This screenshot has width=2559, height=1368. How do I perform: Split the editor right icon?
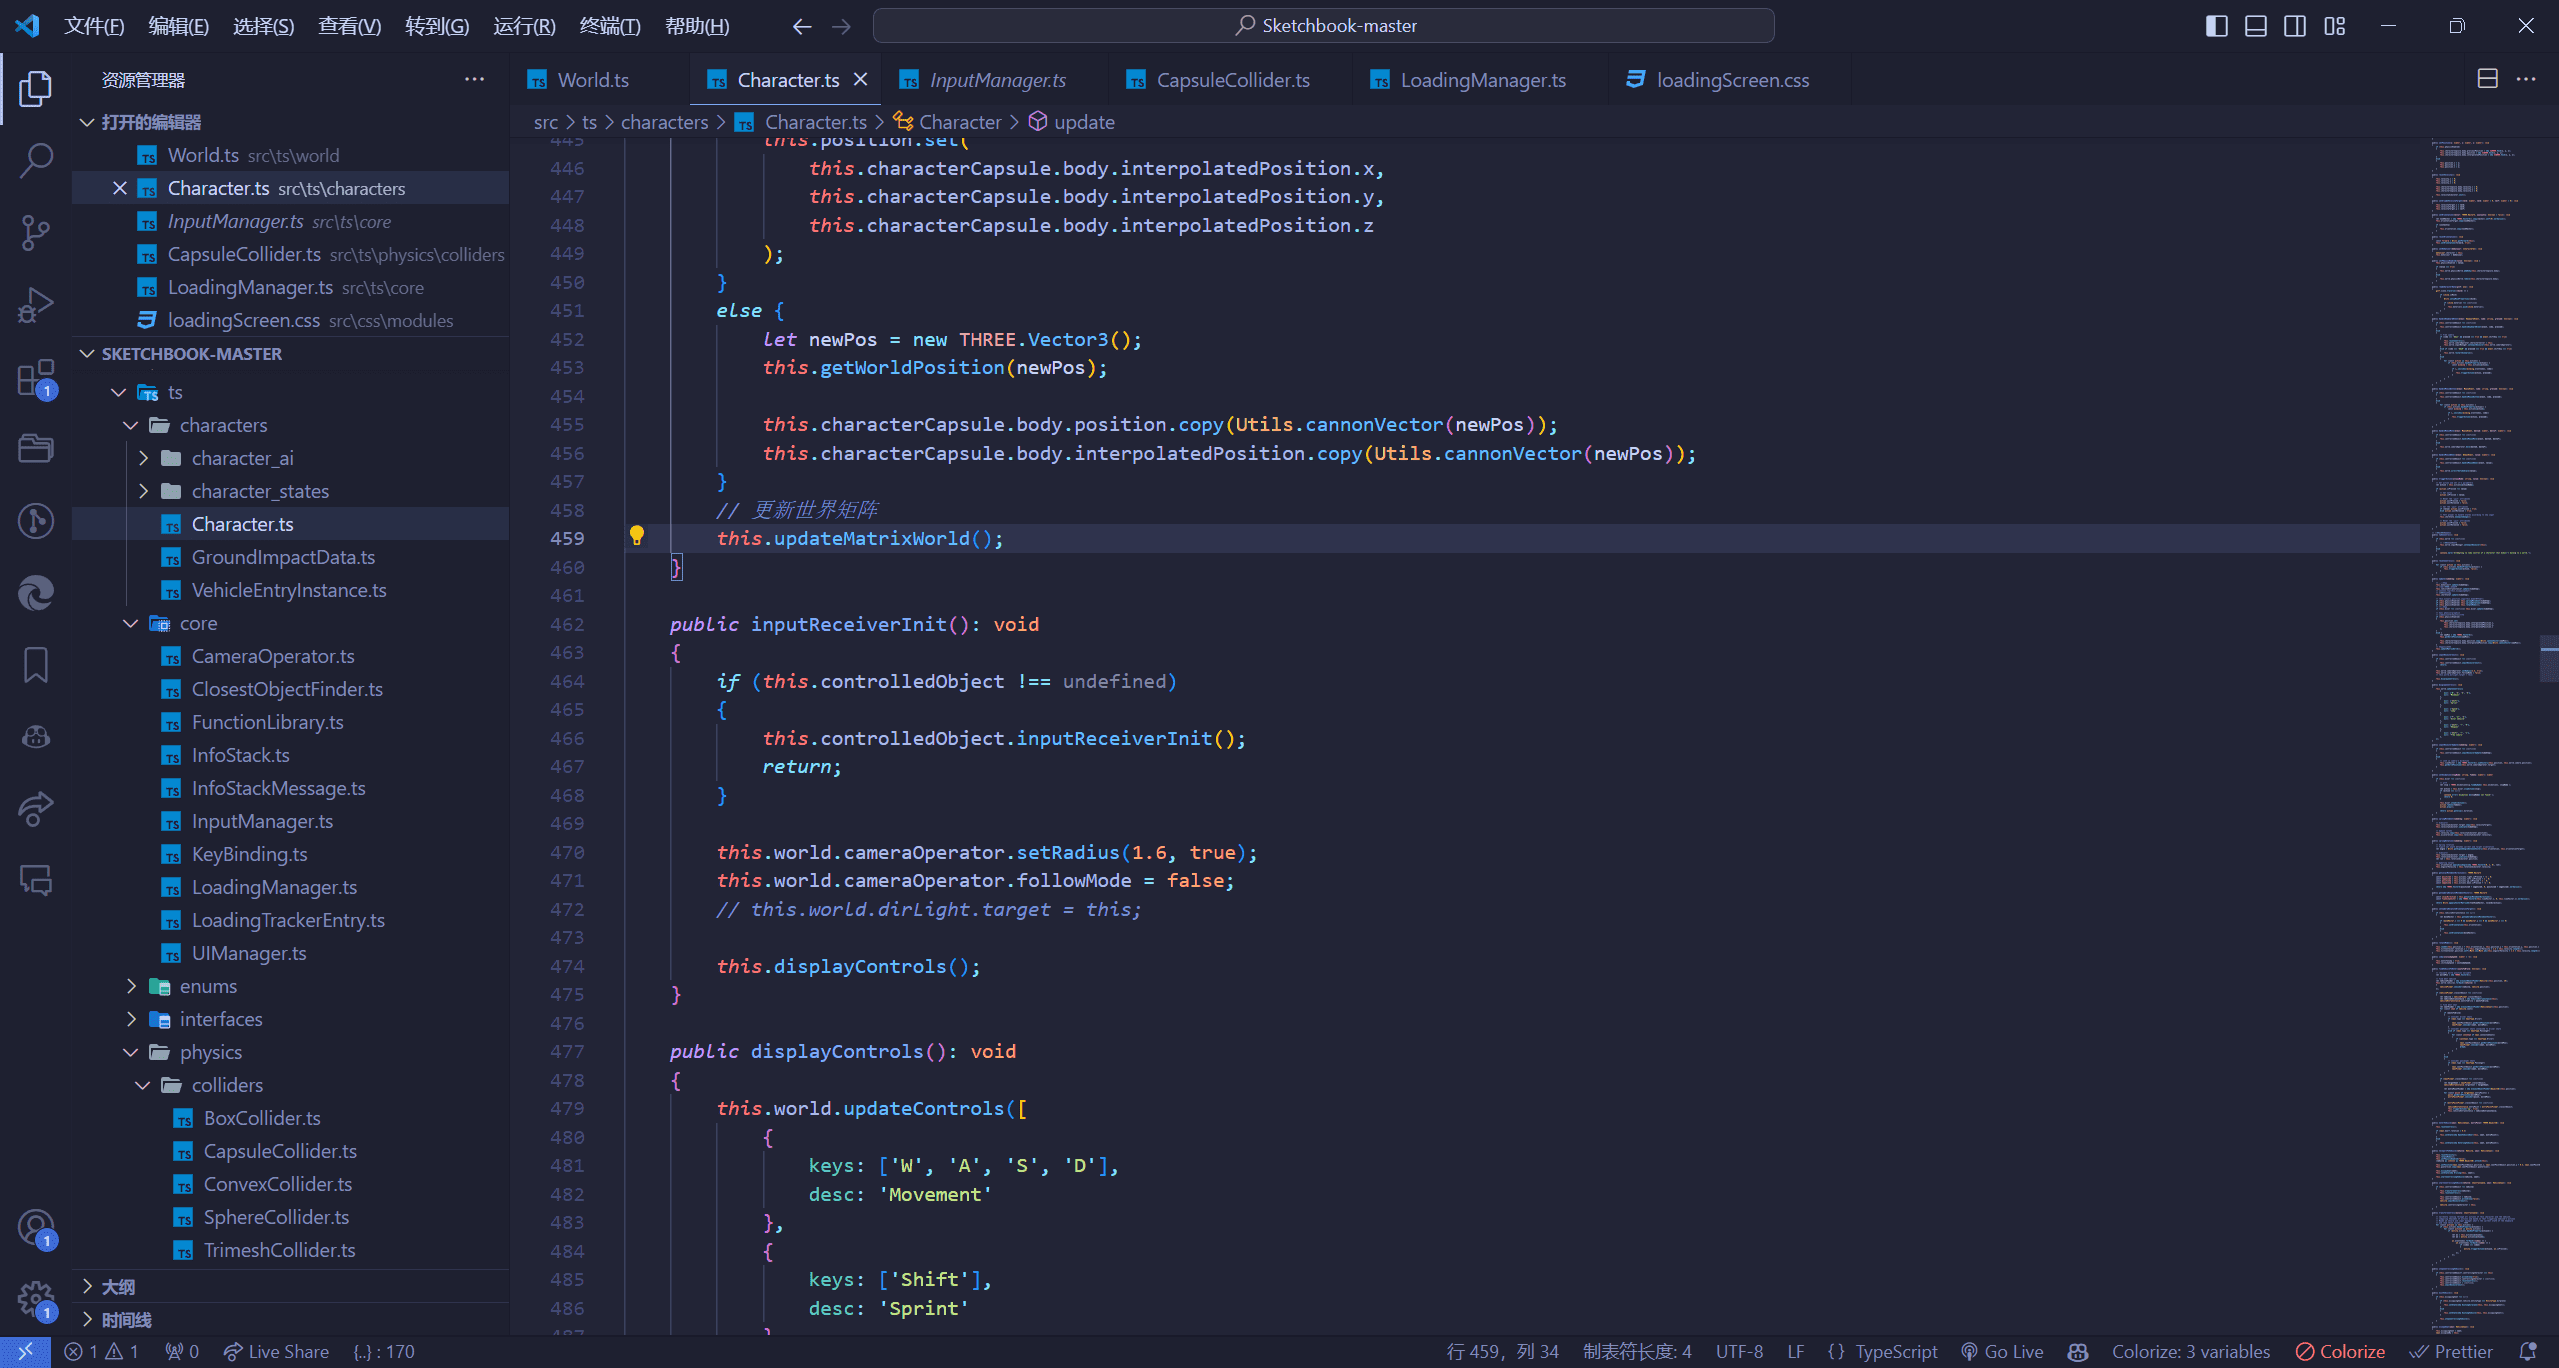click(x=2487, y=79)
